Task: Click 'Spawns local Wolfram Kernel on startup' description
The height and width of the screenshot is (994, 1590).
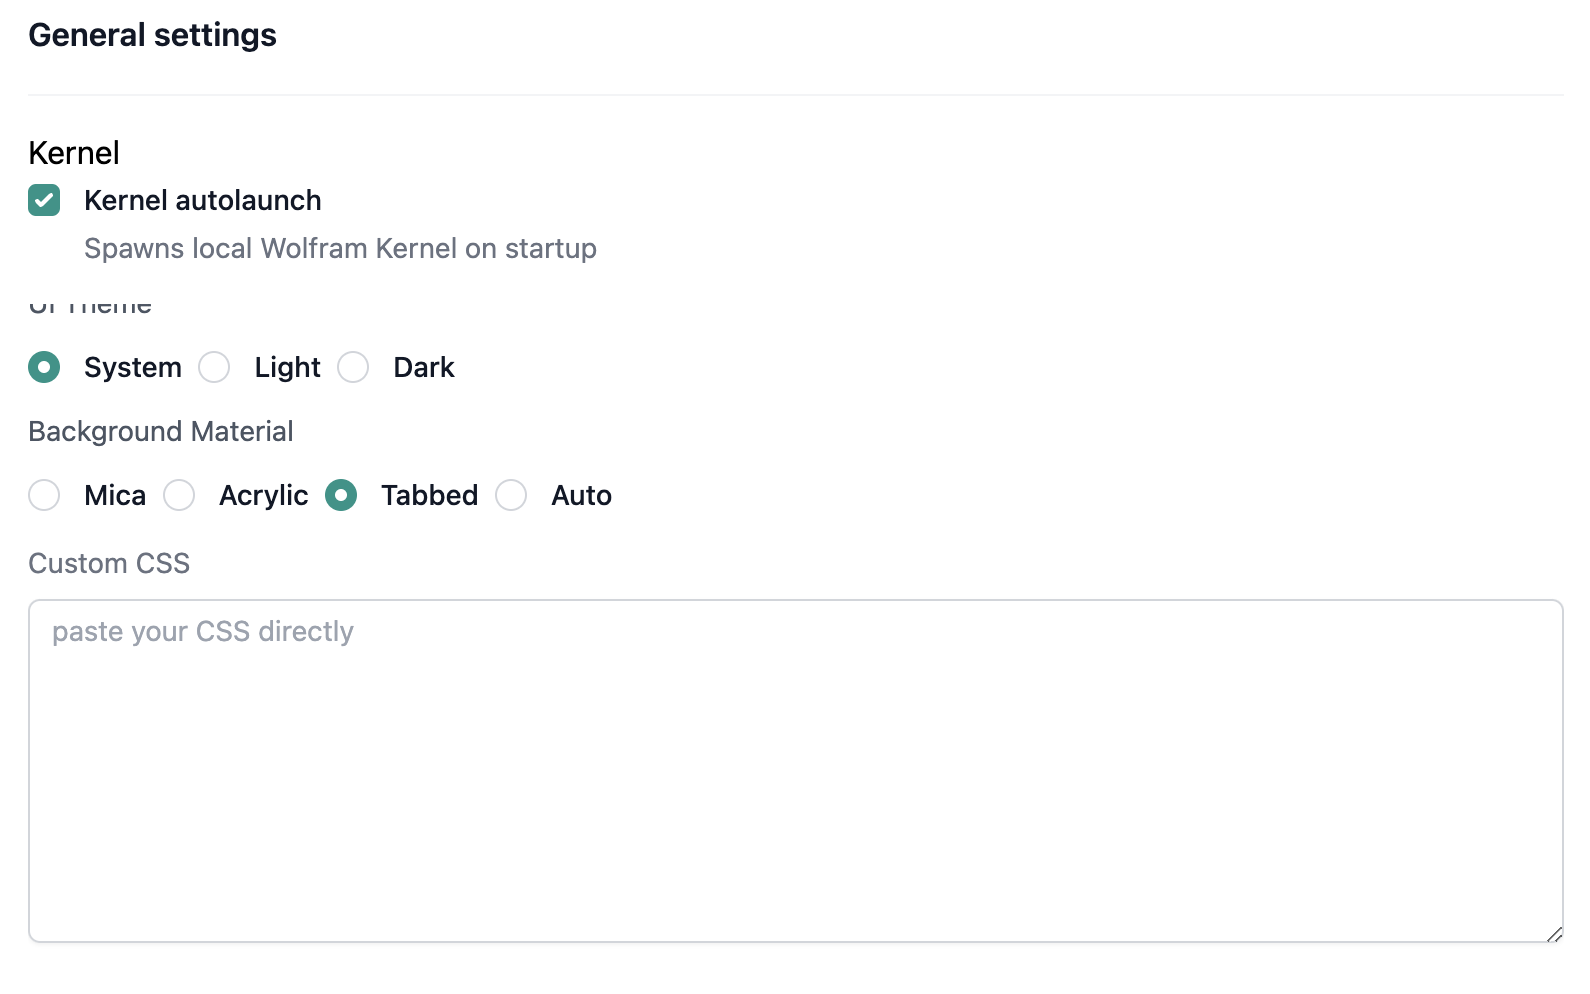Action: pyautogui.click(x=340, y=248)
